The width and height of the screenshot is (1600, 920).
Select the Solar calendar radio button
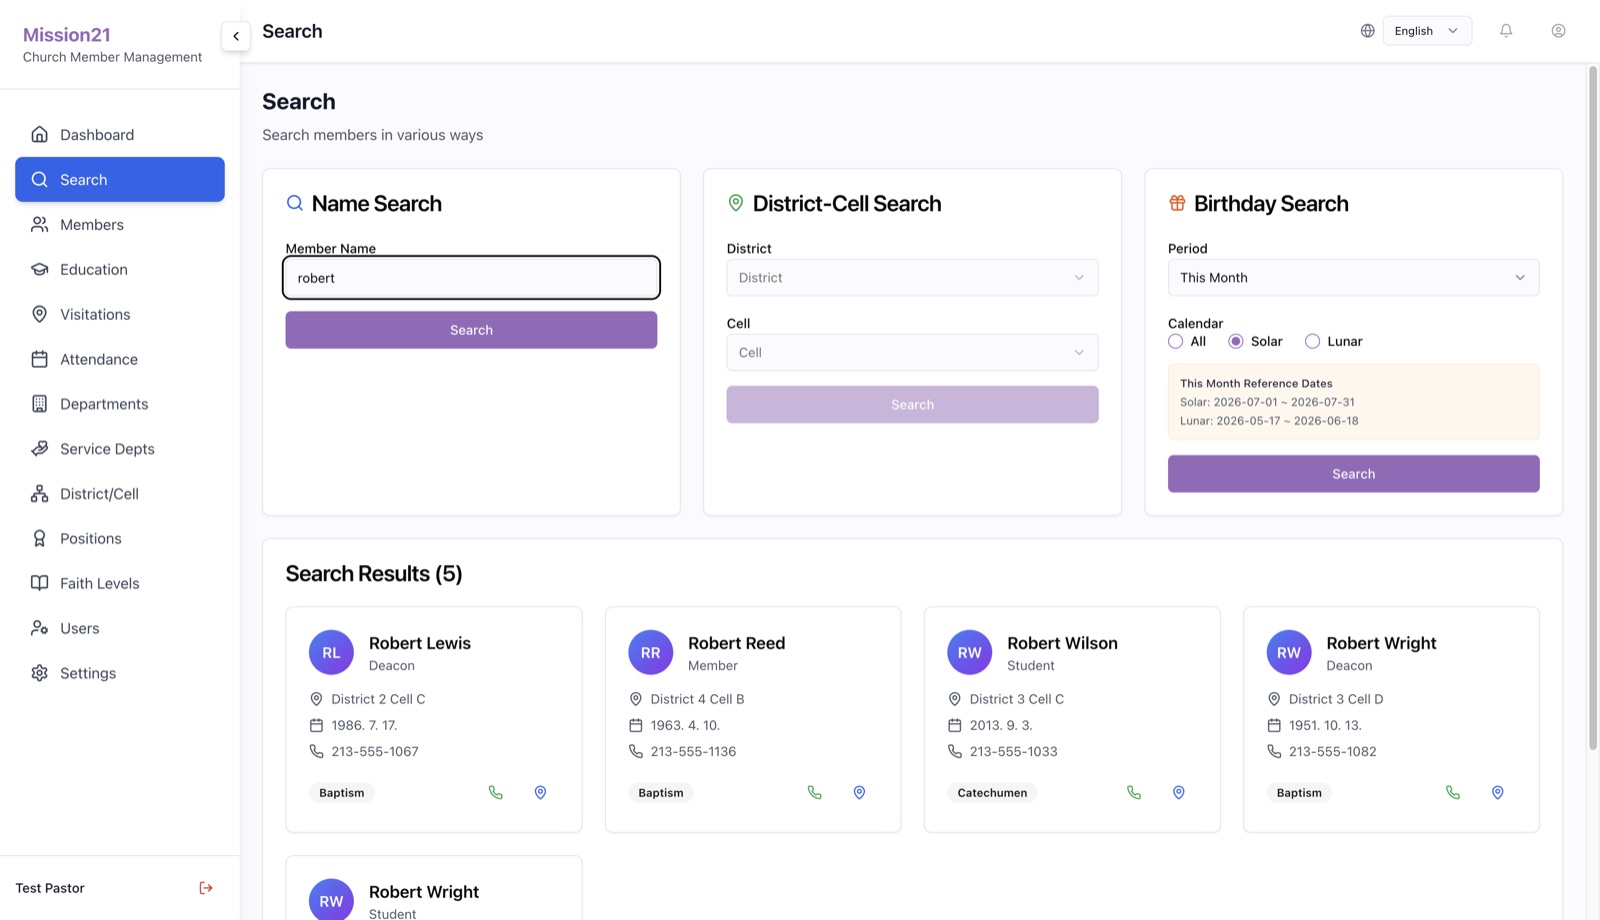pos(1236,341)
